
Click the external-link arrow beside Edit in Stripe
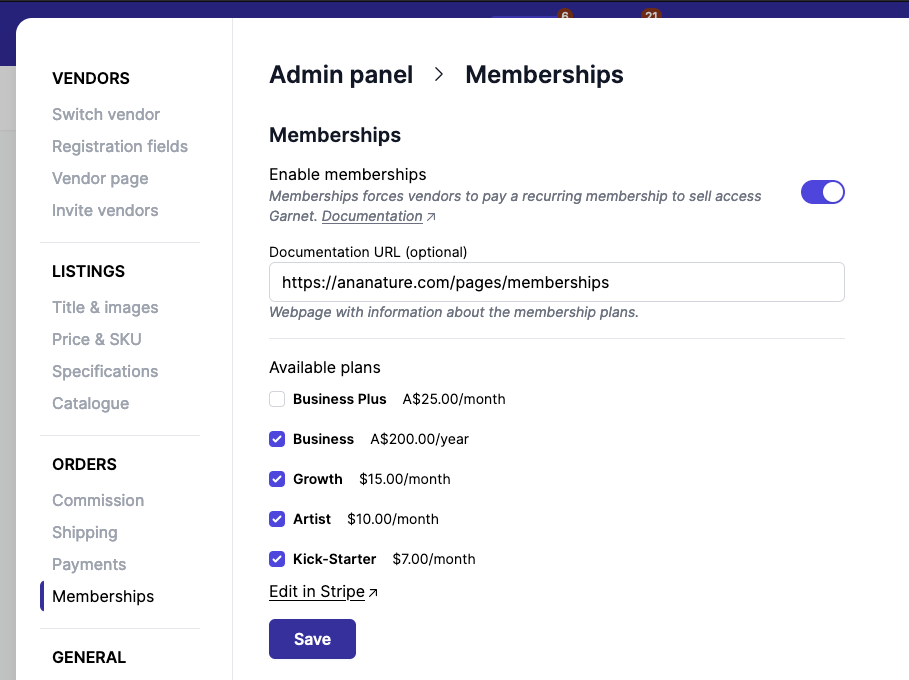click(372, 591)
